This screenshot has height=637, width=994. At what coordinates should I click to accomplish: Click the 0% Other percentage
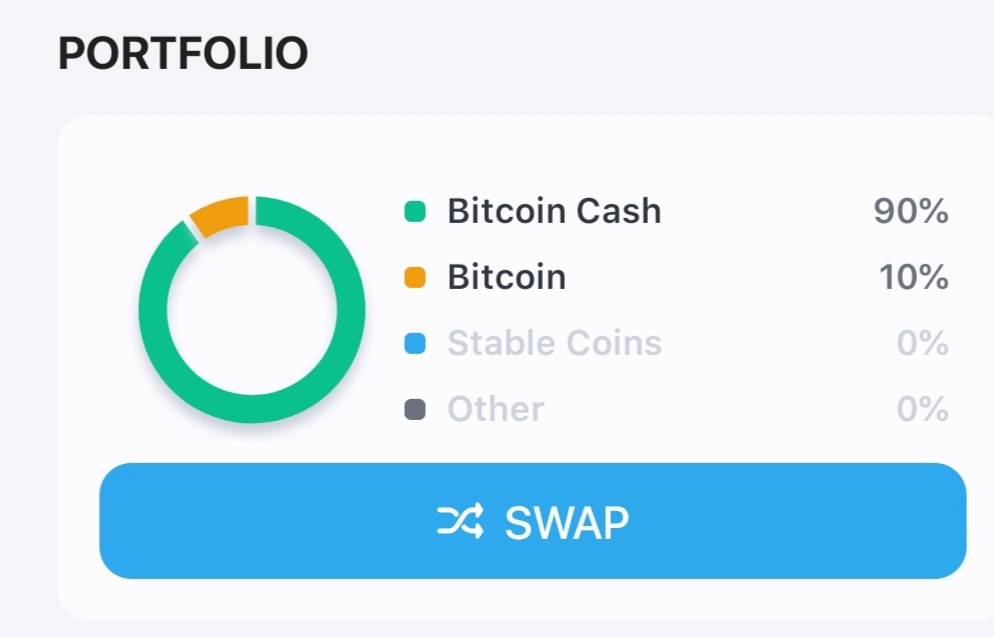(922, 409)
